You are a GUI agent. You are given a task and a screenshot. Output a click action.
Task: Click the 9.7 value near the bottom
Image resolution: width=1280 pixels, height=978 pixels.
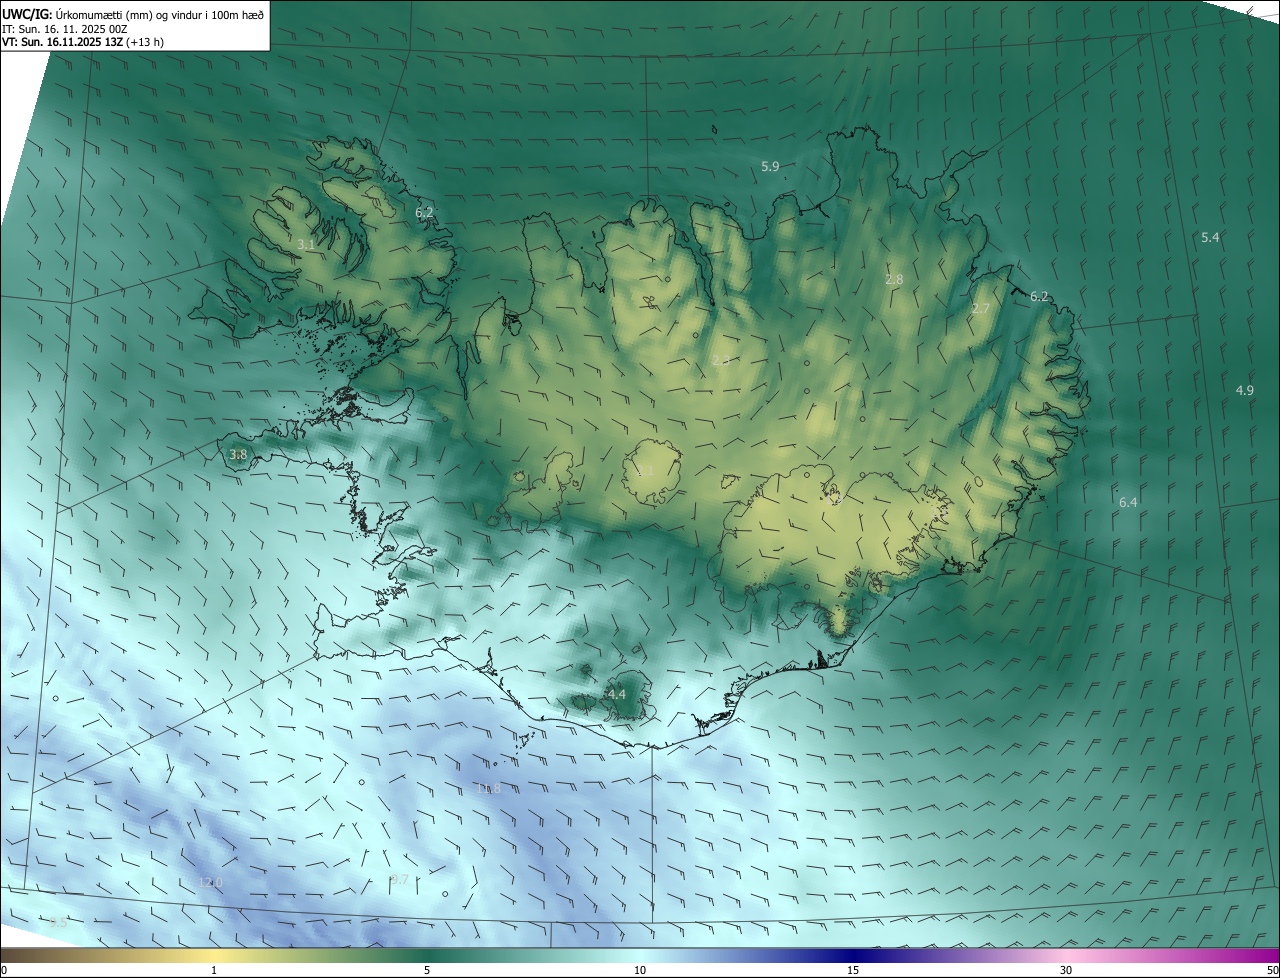coord(398,880)
